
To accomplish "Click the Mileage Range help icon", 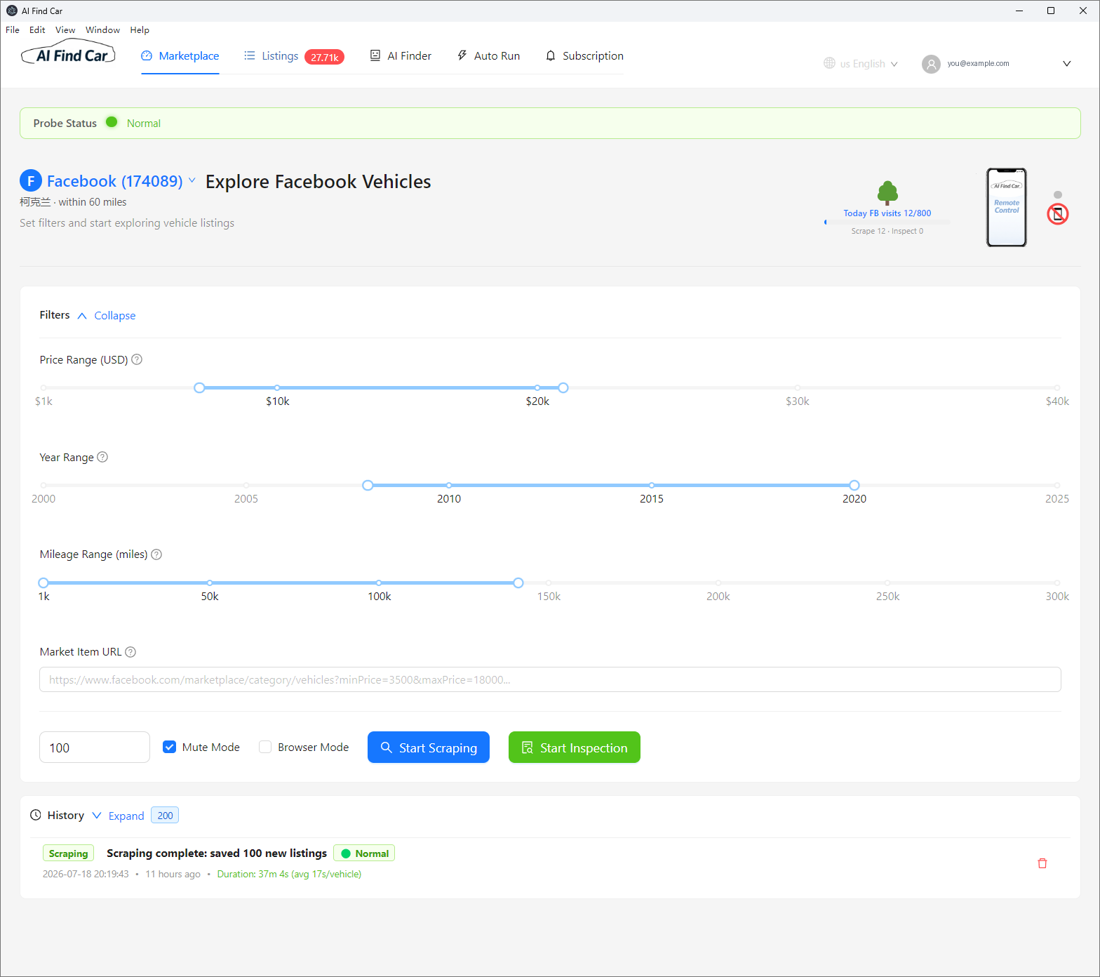I will (x=156, y=555).
